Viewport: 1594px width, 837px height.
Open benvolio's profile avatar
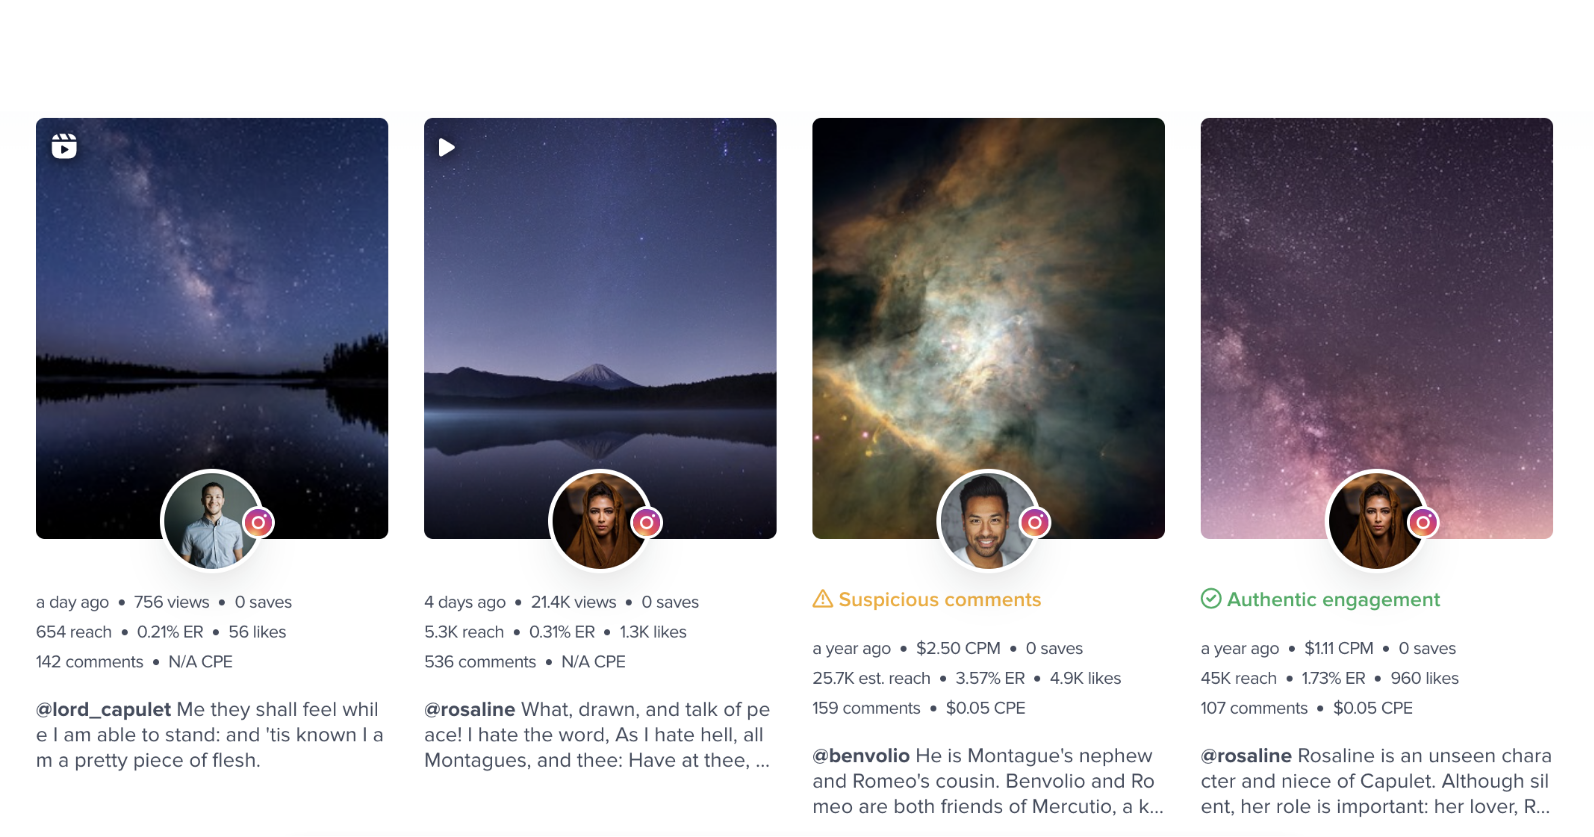(x=988, y=520)
